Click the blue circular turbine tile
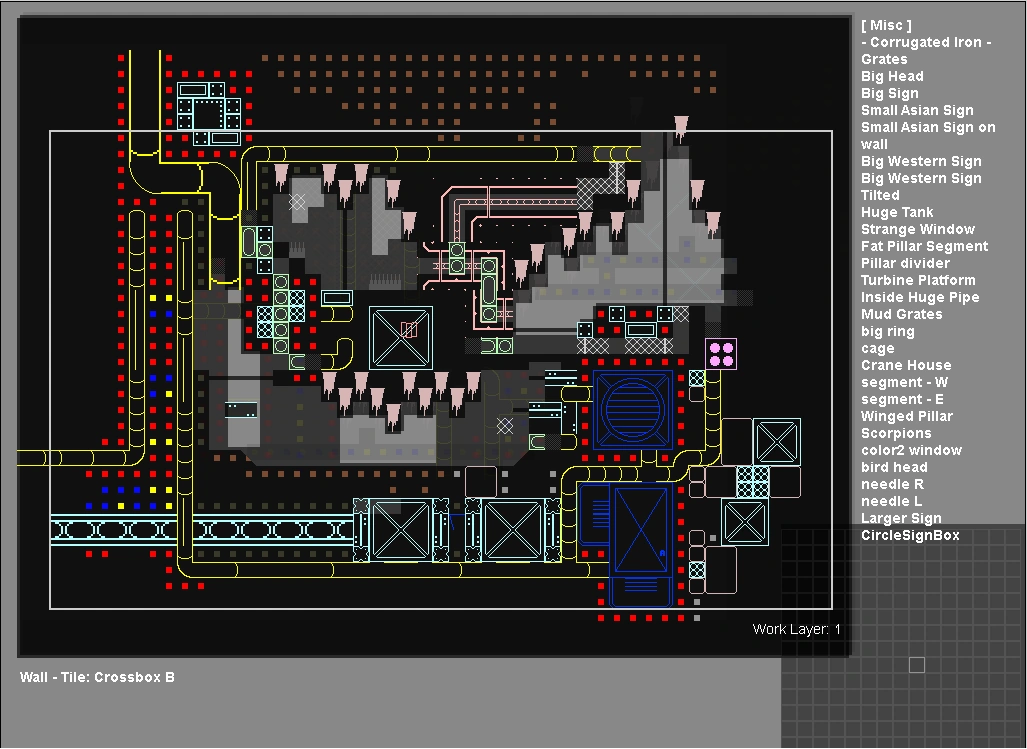 click(631, 410)
